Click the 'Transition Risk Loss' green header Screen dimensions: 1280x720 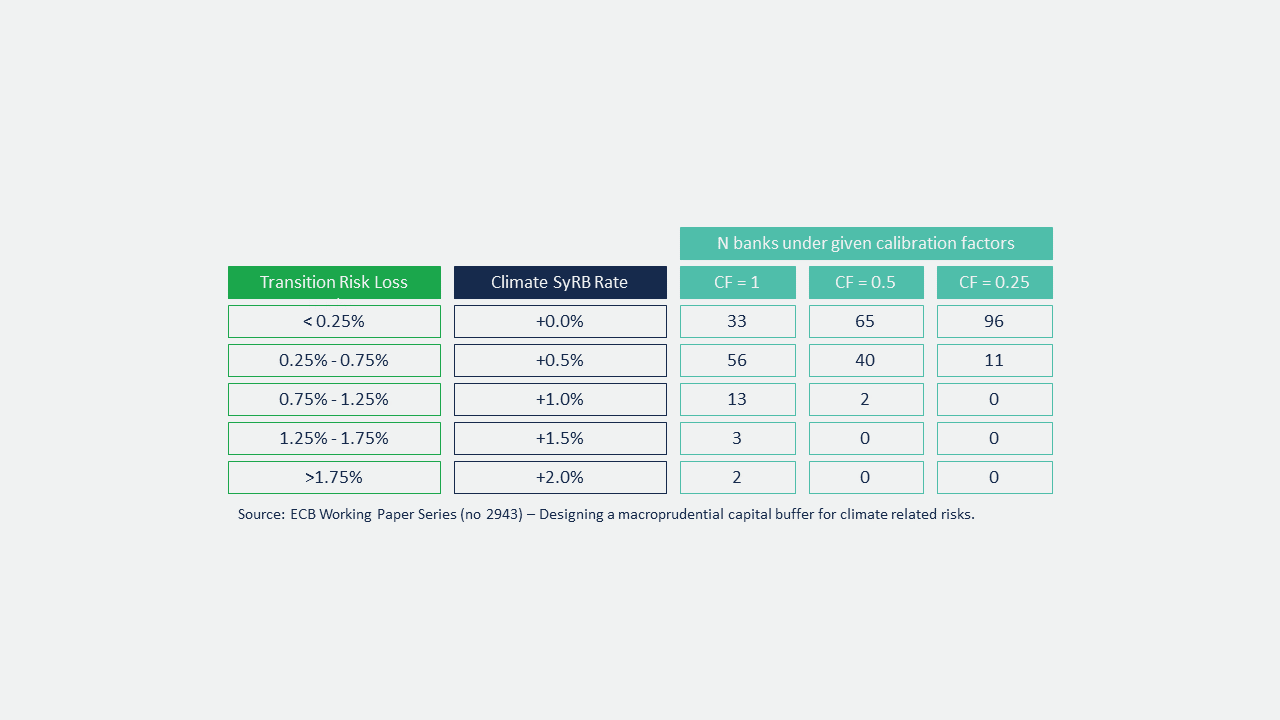point(334,282)
